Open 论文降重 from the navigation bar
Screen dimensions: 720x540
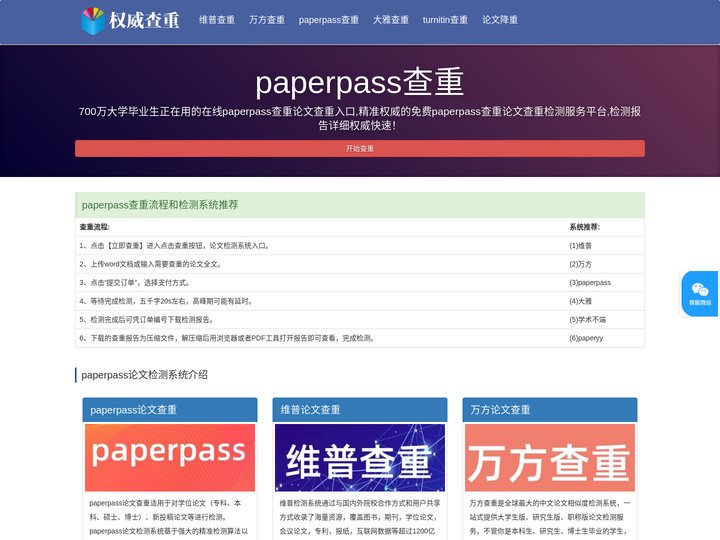[500, 20]
